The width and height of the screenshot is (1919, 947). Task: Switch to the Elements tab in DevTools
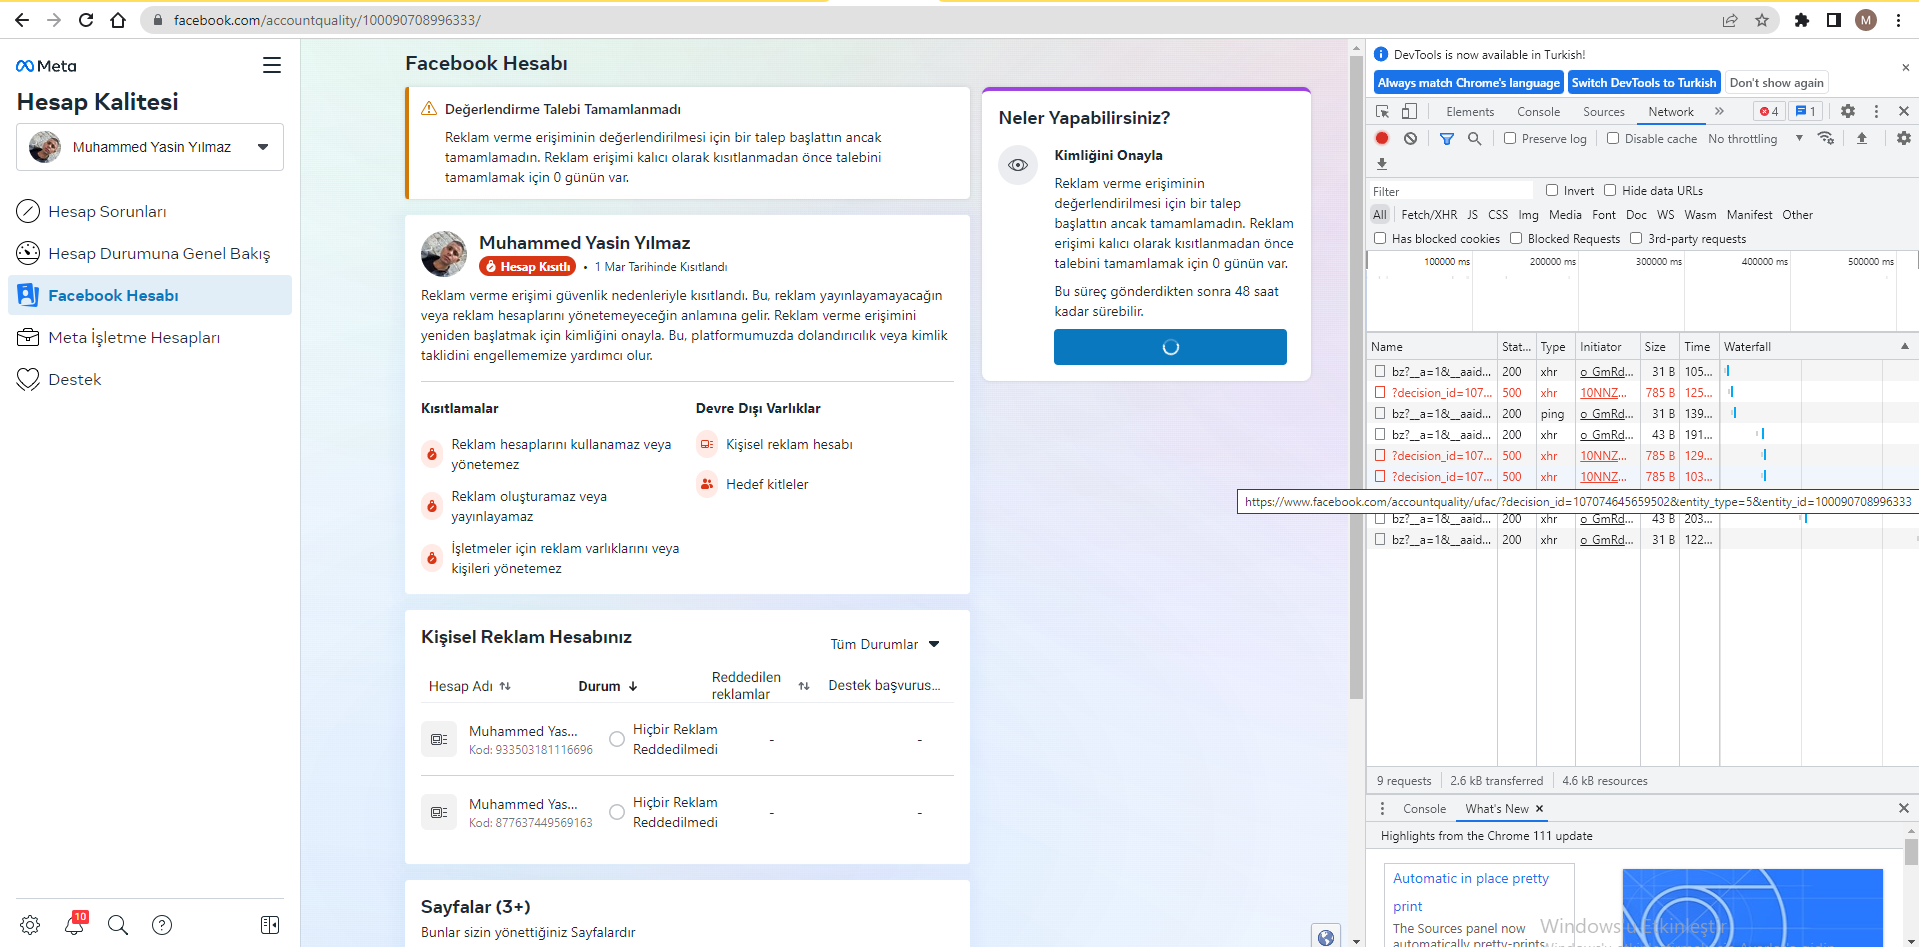[x=1470, y=112]
